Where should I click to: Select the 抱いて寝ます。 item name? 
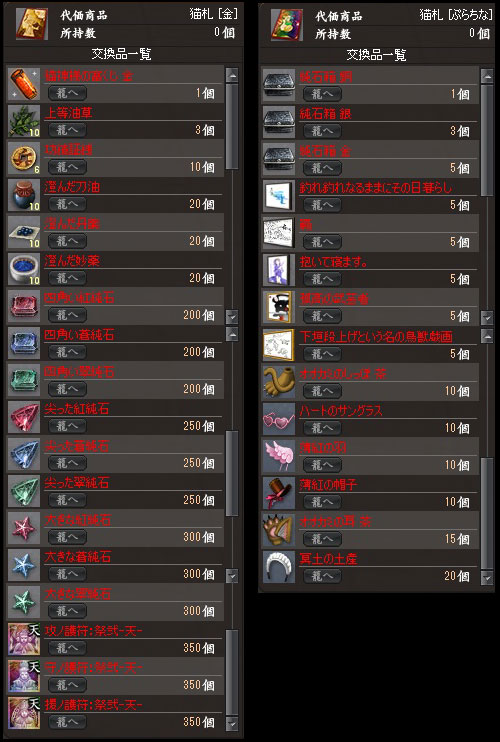[333, 262]
